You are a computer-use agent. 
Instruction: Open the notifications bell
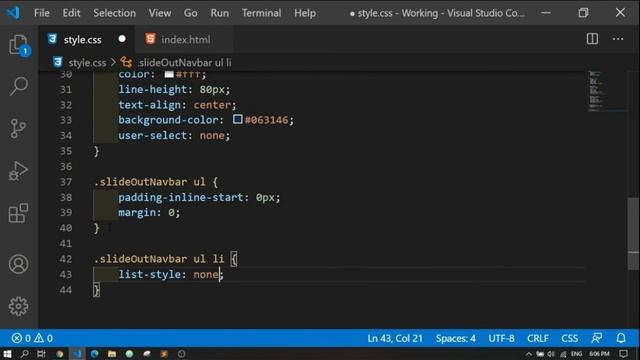[x=621, y=338]
